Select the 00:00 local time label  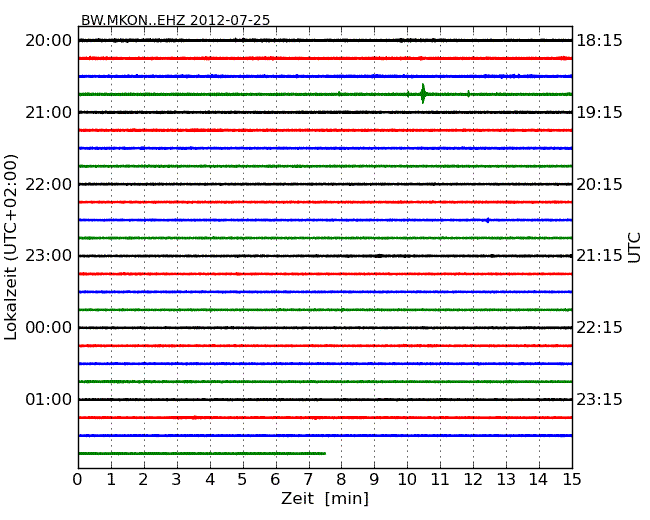click(x=49, y=328)
